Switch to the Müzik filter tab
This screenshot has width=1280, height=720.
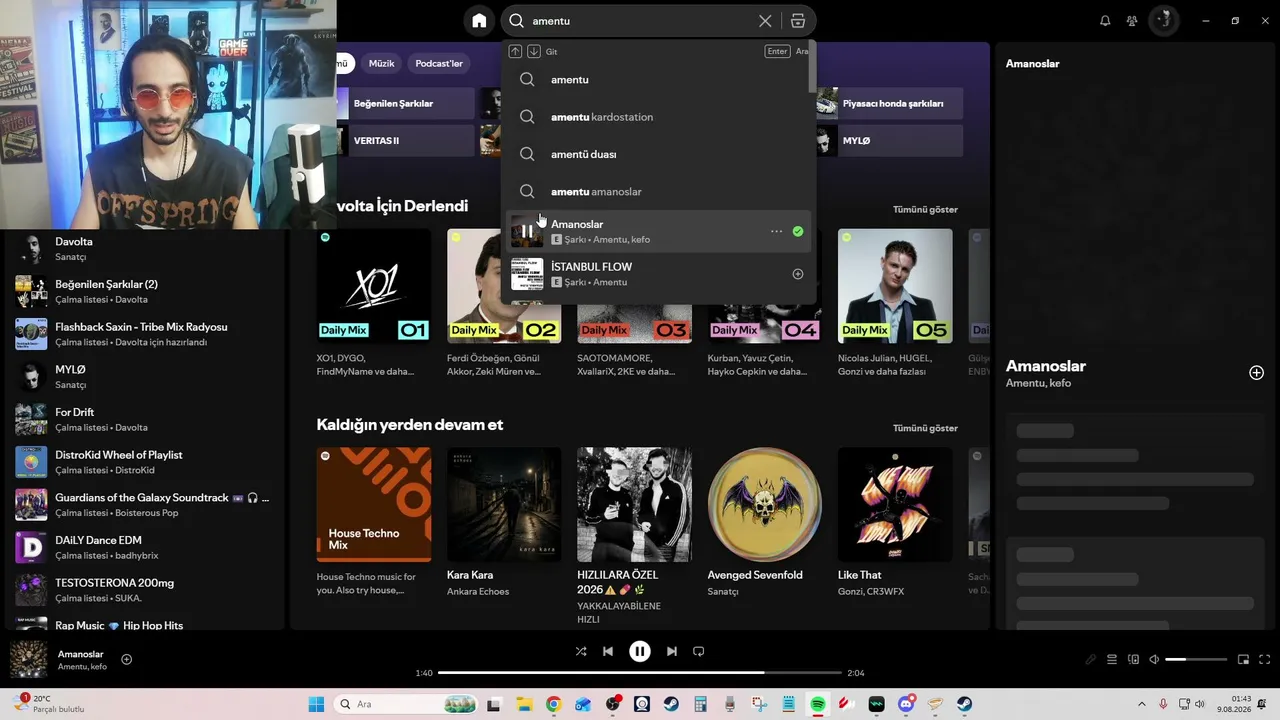(382, 63)
